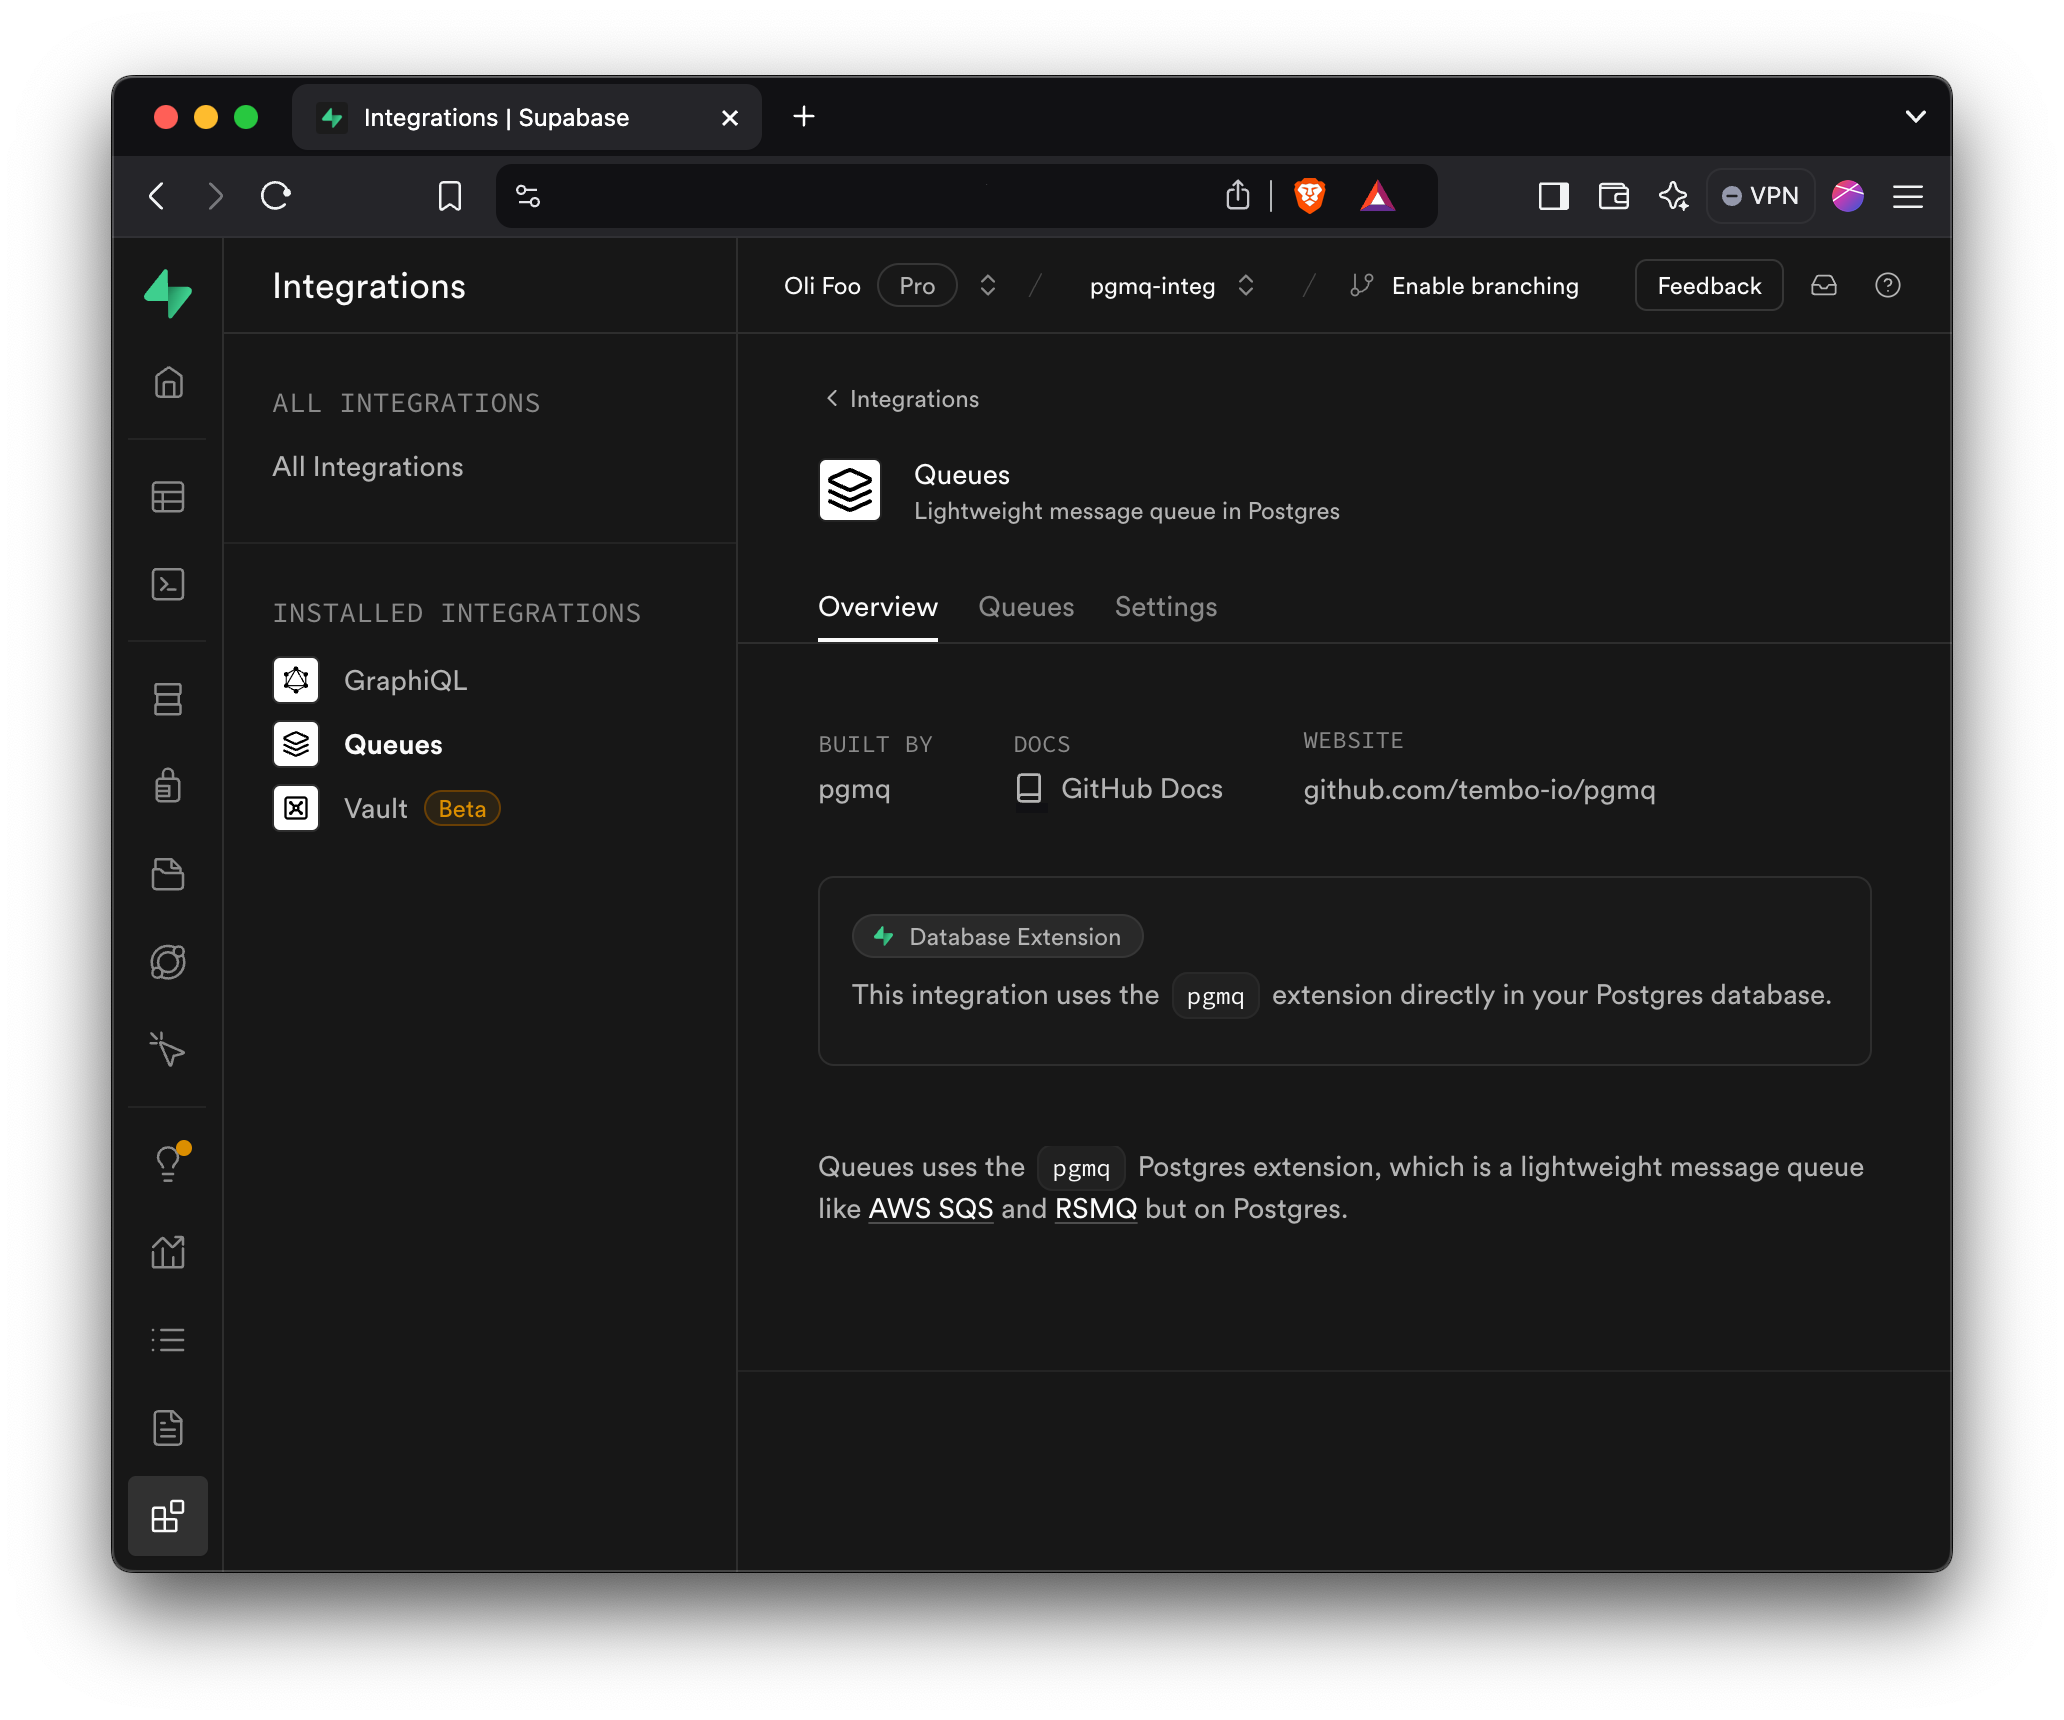Open the Table Editor icon
This screenshot has height=1720, width=2064.
point(168,497)
